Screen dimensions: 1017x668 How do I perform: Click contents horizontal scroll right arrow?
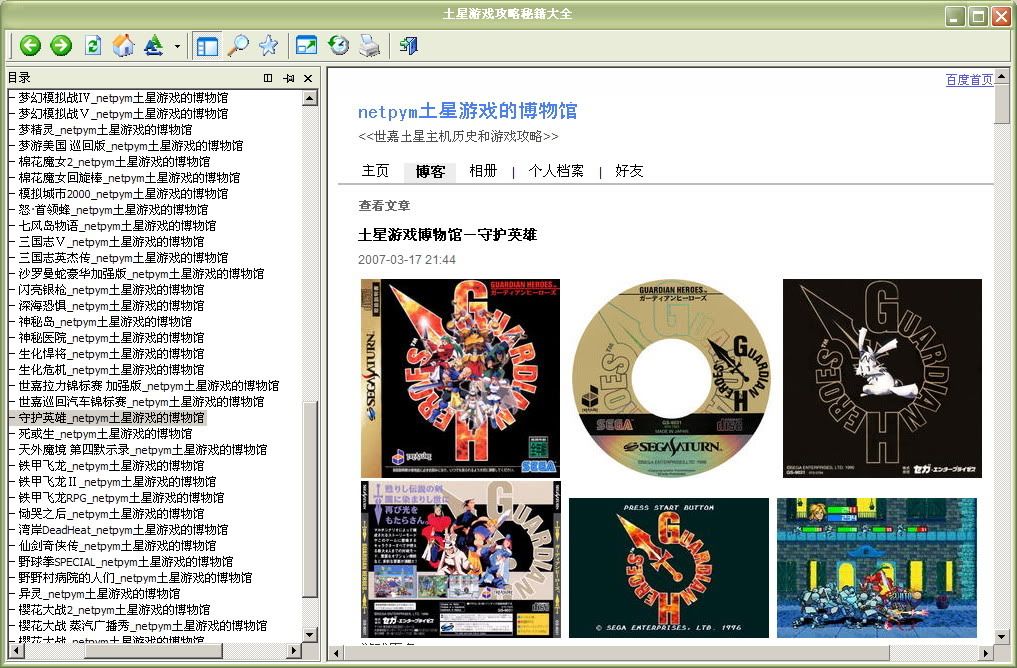tap(294, 650)
